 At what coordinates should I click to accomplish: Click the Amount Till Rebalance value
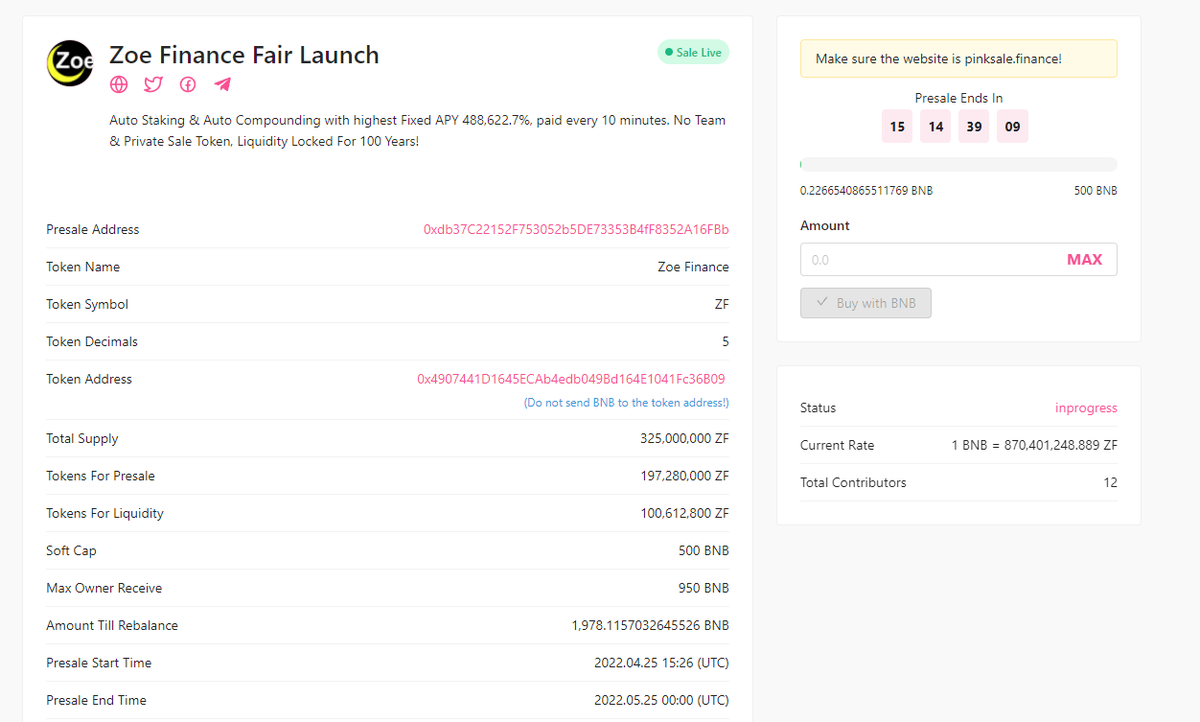[x=650, y=626]
